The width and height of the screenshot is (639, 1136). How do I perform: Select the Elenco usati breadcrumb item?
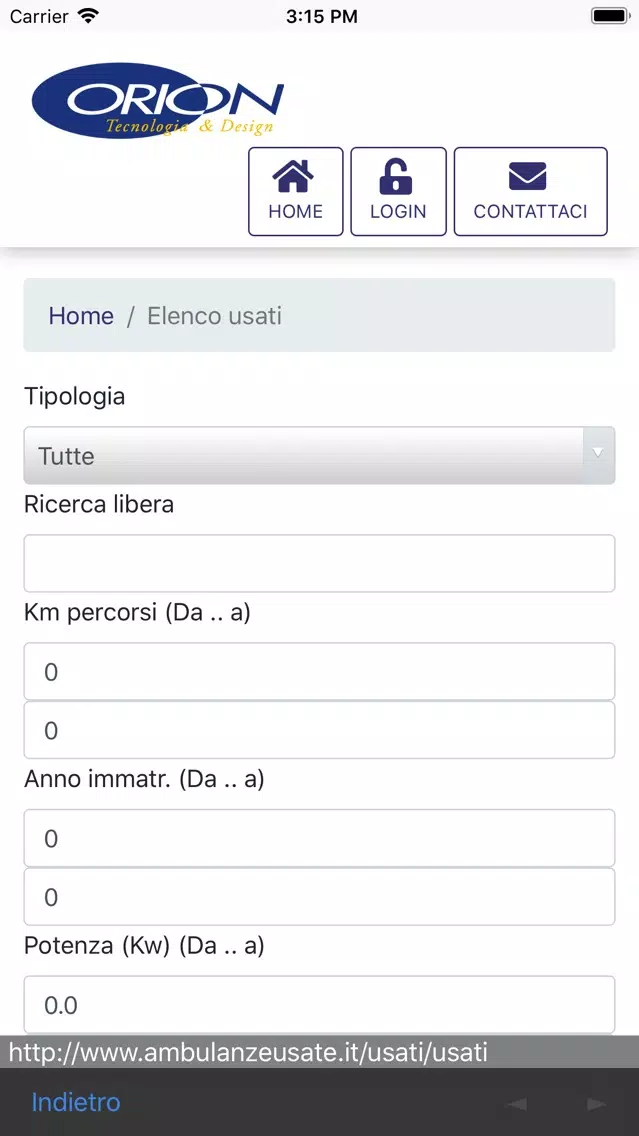point(214,316)
